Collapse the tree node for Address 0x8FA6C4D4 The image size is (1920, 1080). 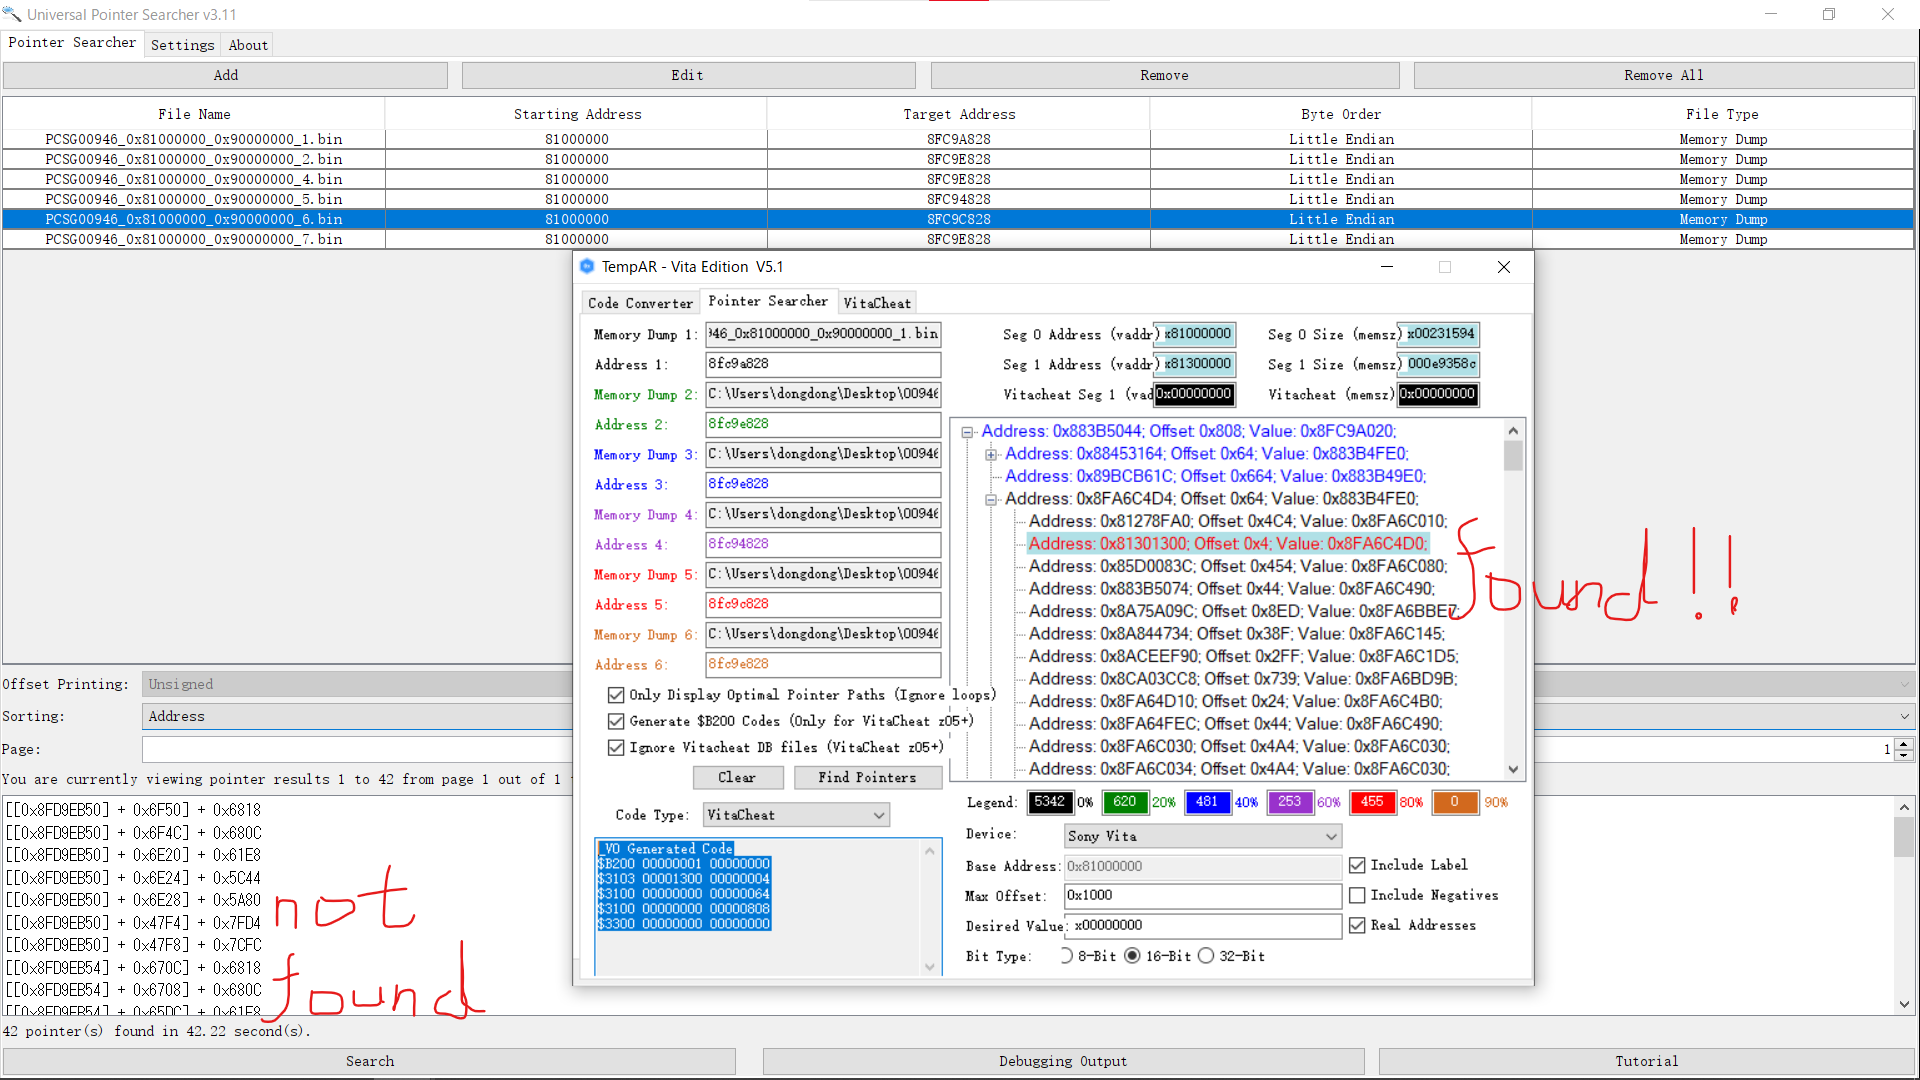991,499
